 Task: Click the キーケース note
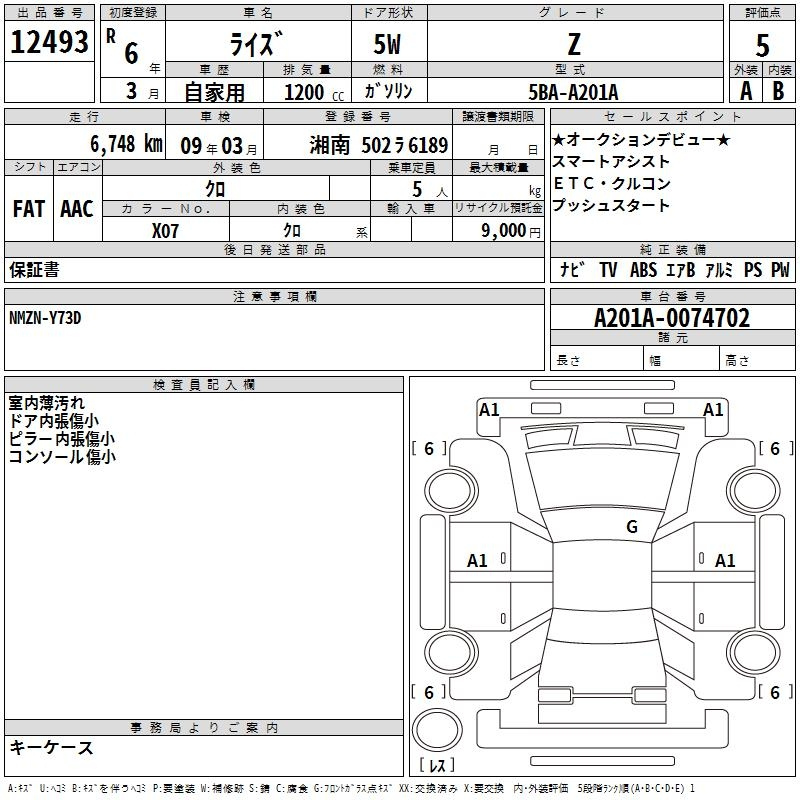(51, 747)
